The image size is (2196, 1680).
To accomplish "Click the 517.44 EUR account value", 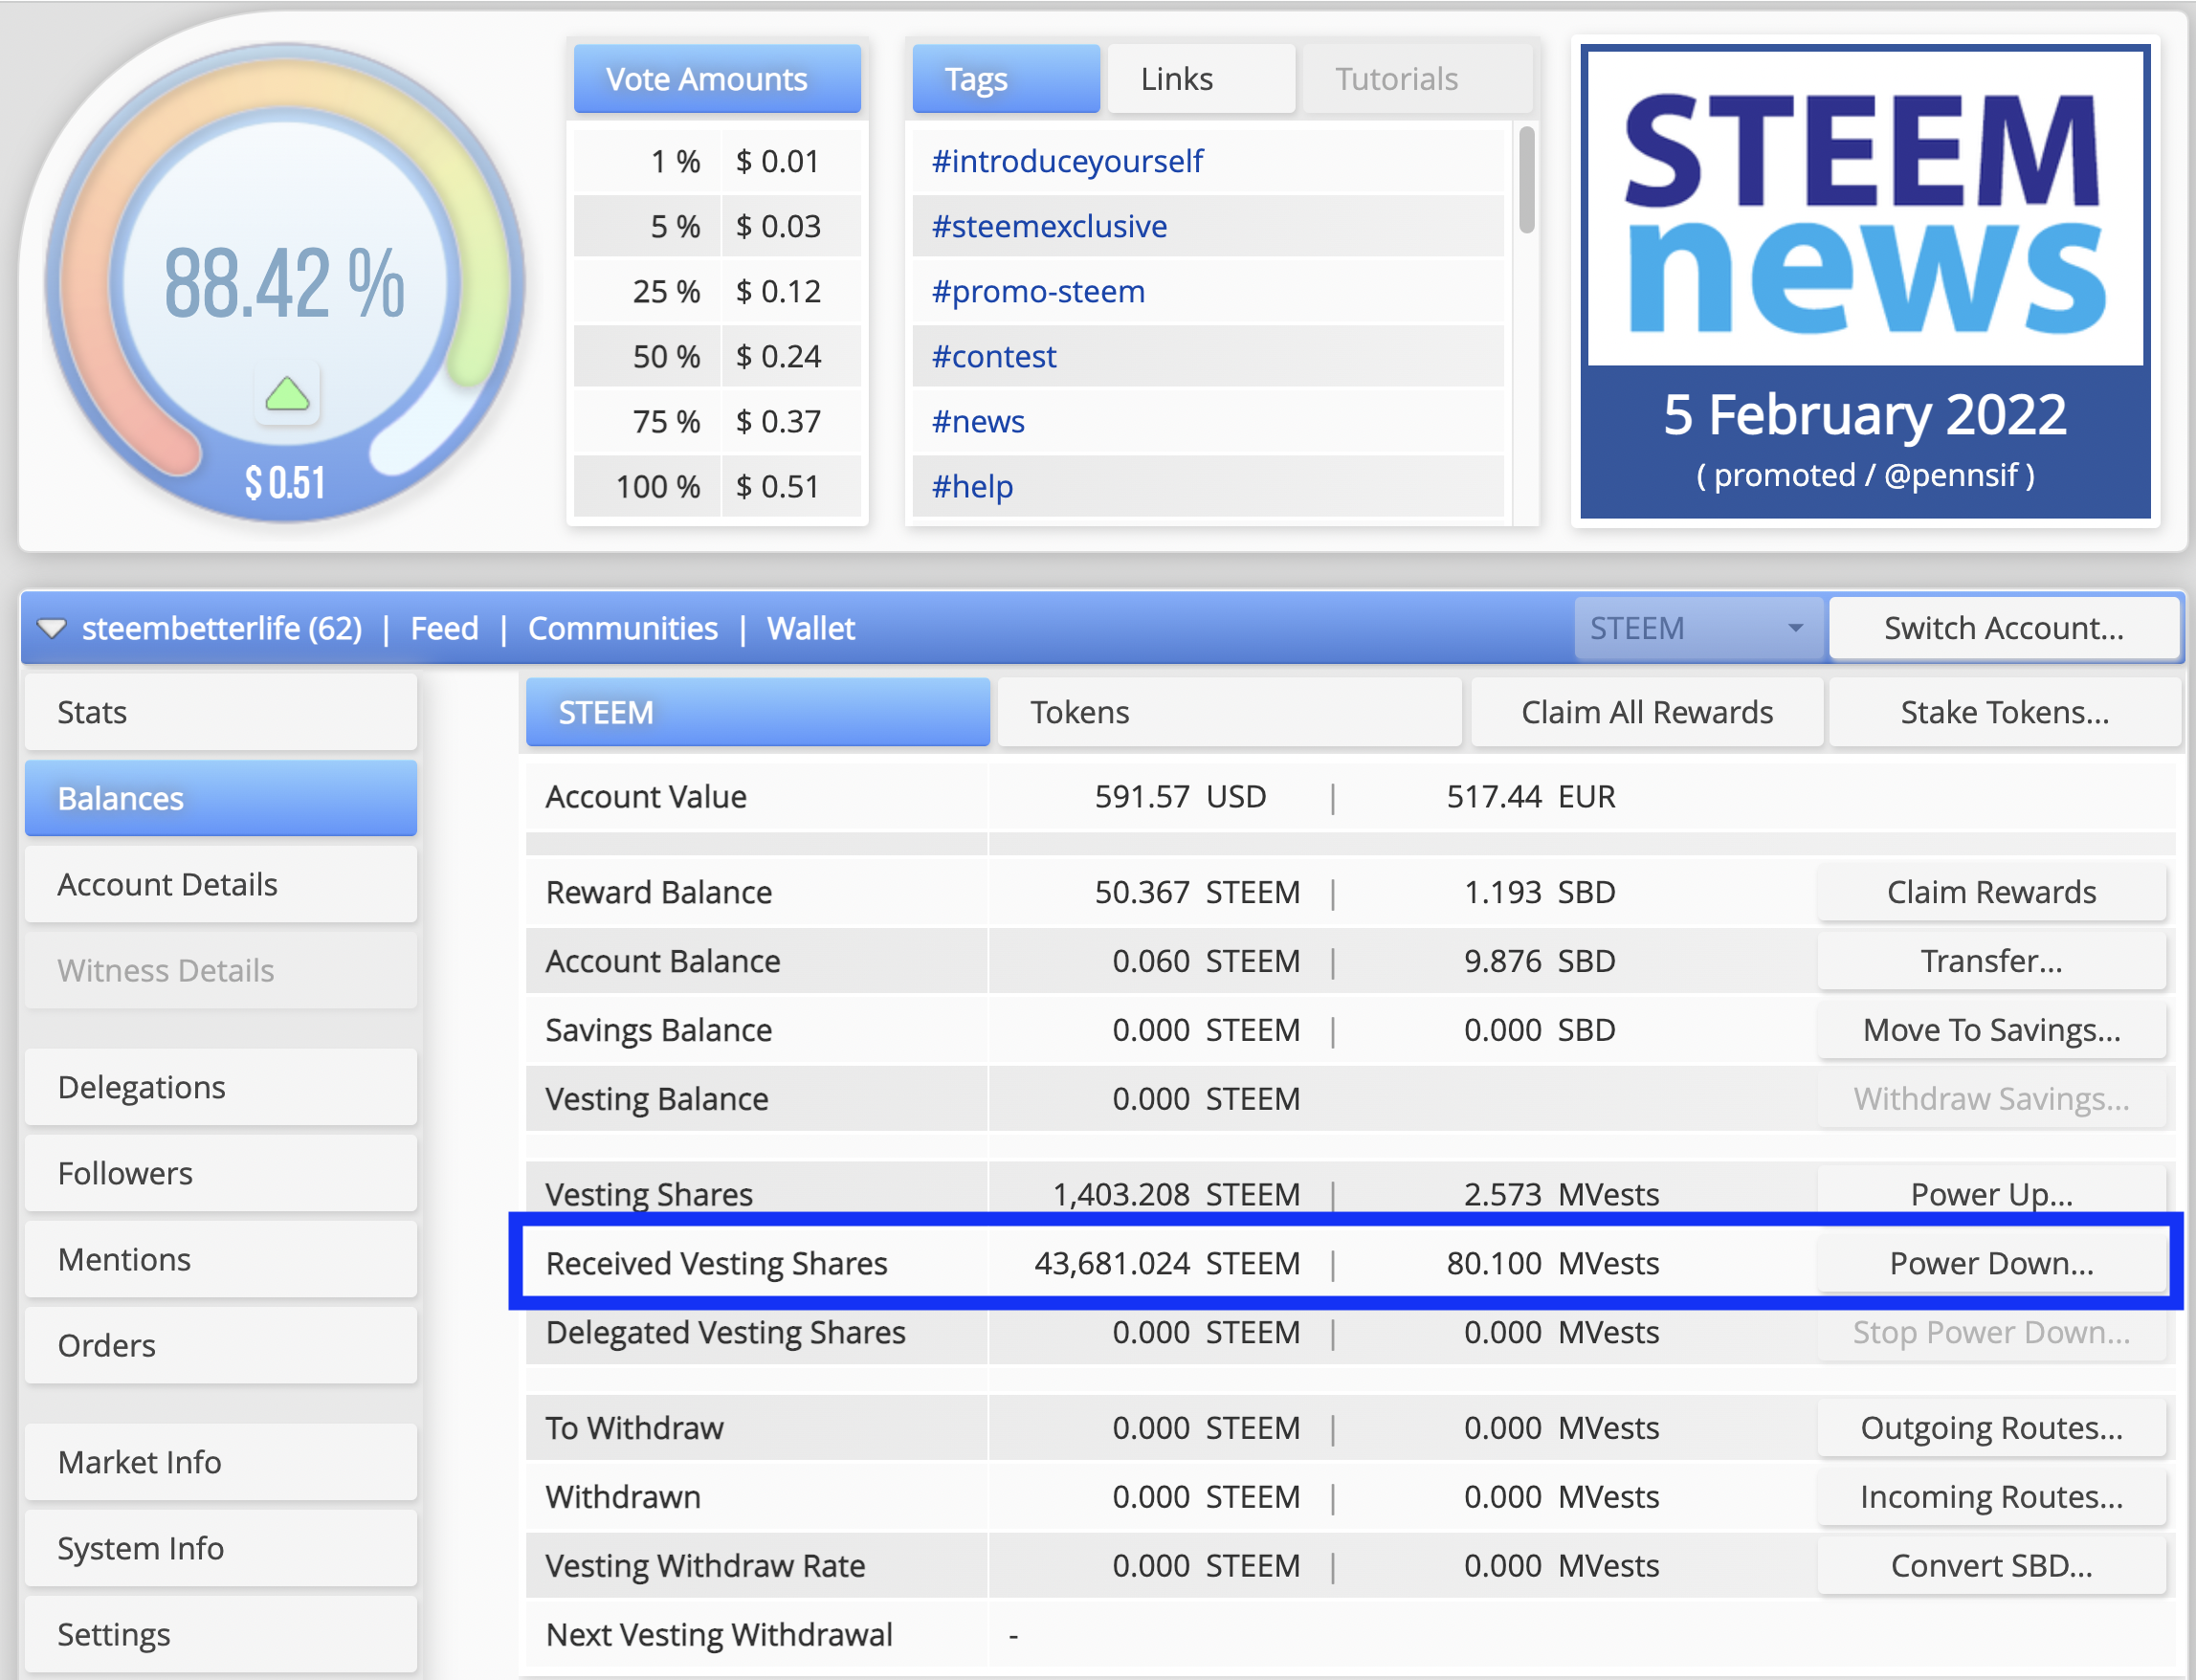I will 1531,797.
